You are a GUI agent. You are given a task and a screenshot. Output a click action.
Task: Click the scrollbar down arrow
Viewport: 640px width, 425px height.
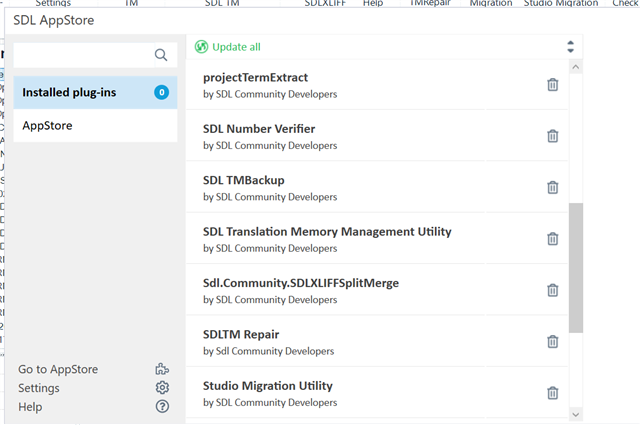[576, 414]
